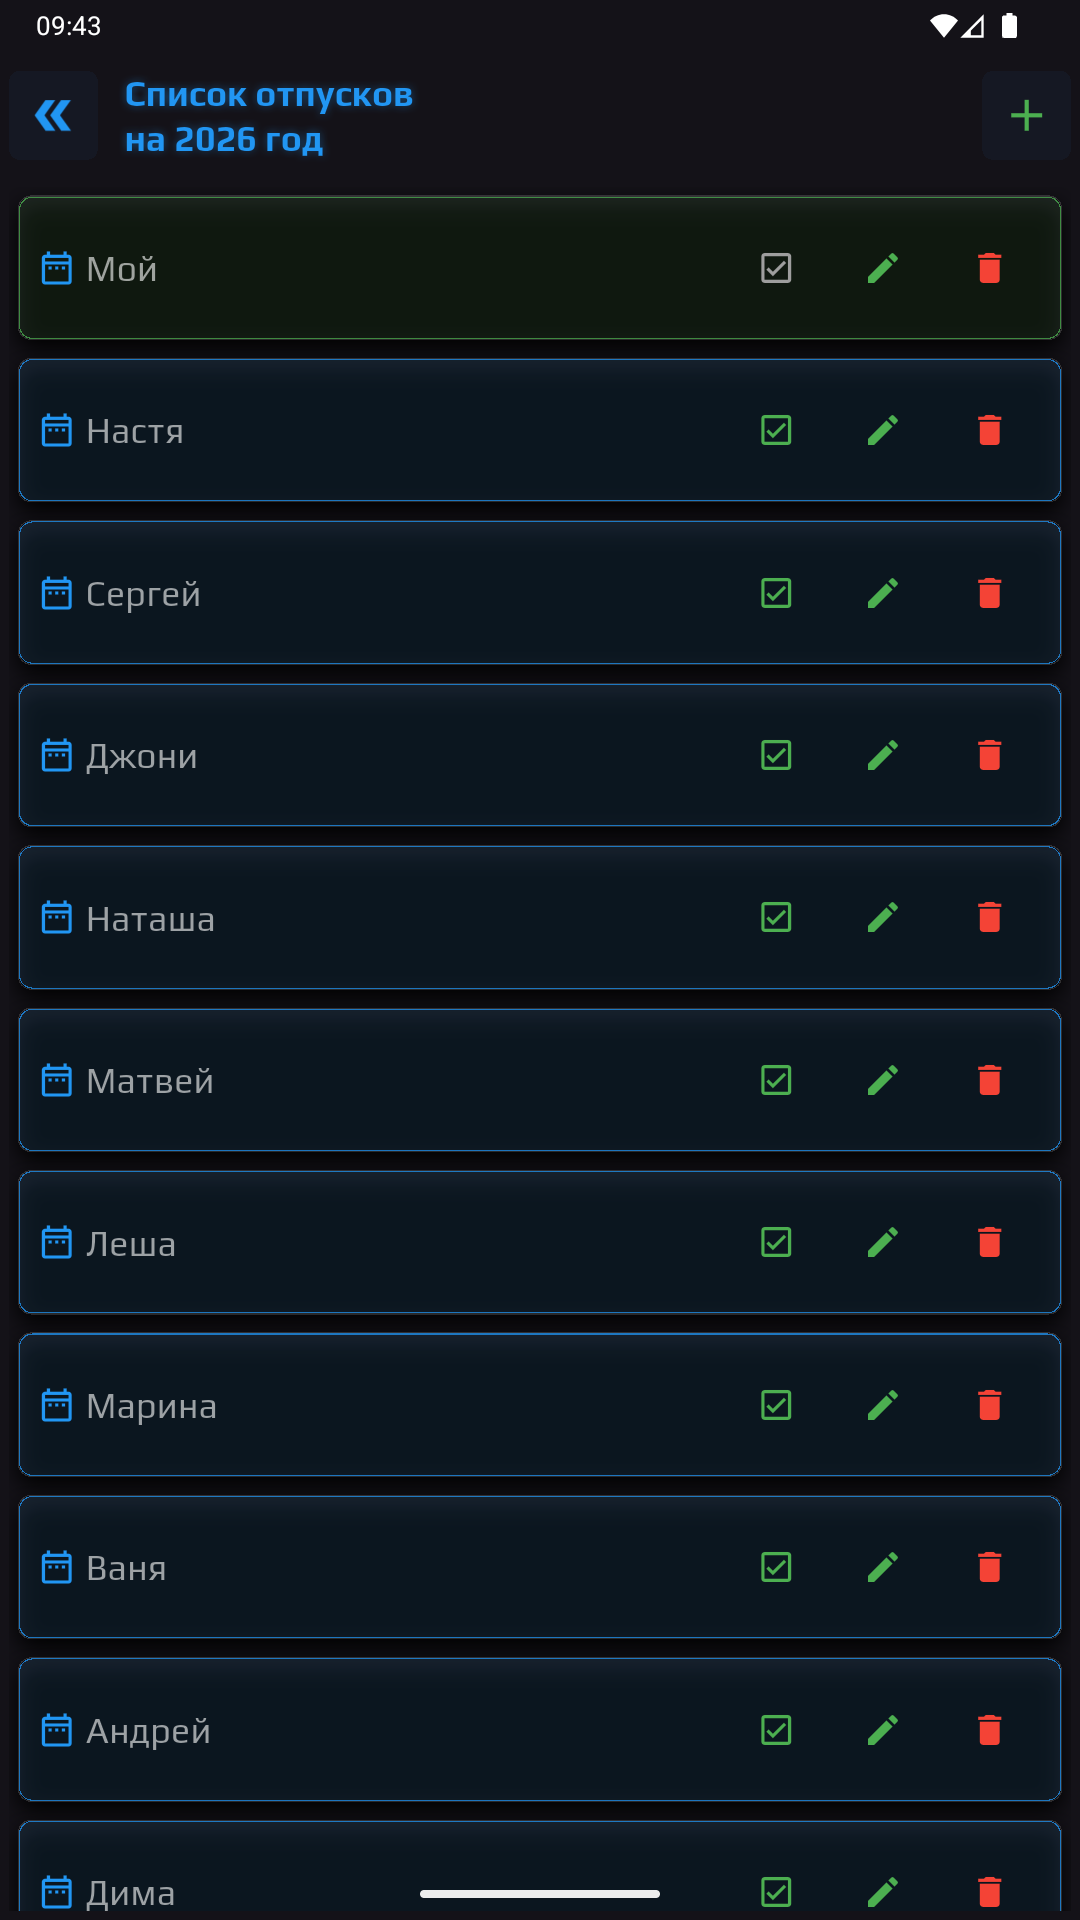This screenshot has height=1920, width=1080.
Task: Select the Наташа list entry
Action: click(x=540, y=917)
